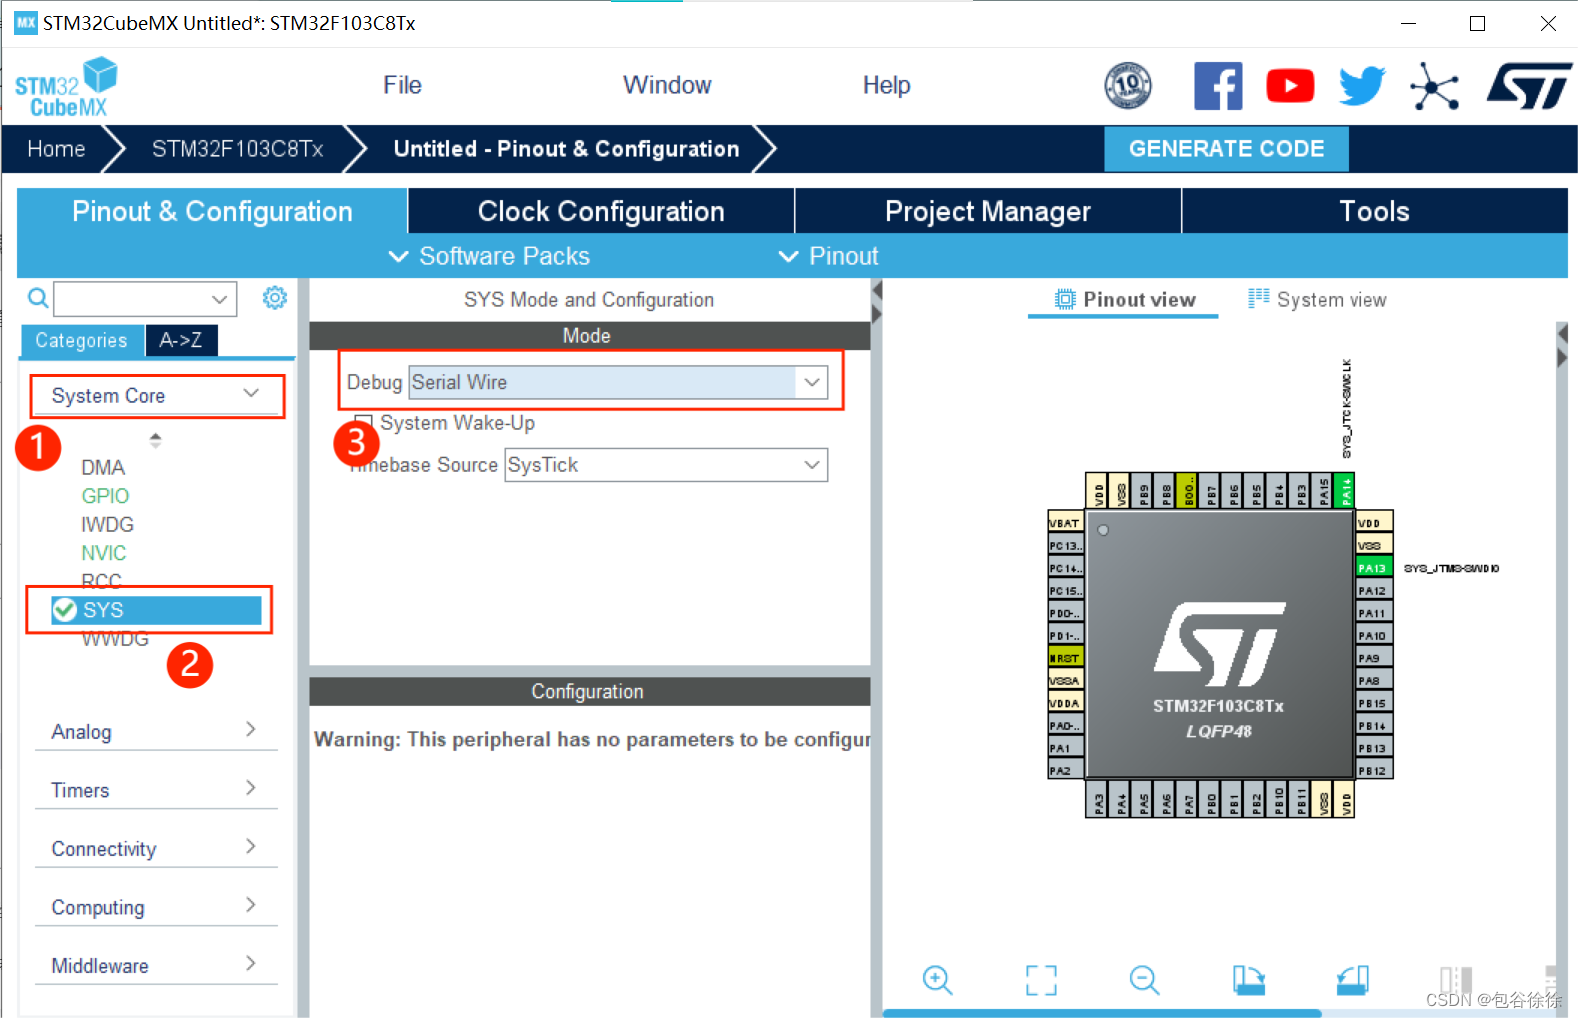Screen dimensions: 1578x1018
Task: Click the NRST pin on the chip
Action: 1066,658
